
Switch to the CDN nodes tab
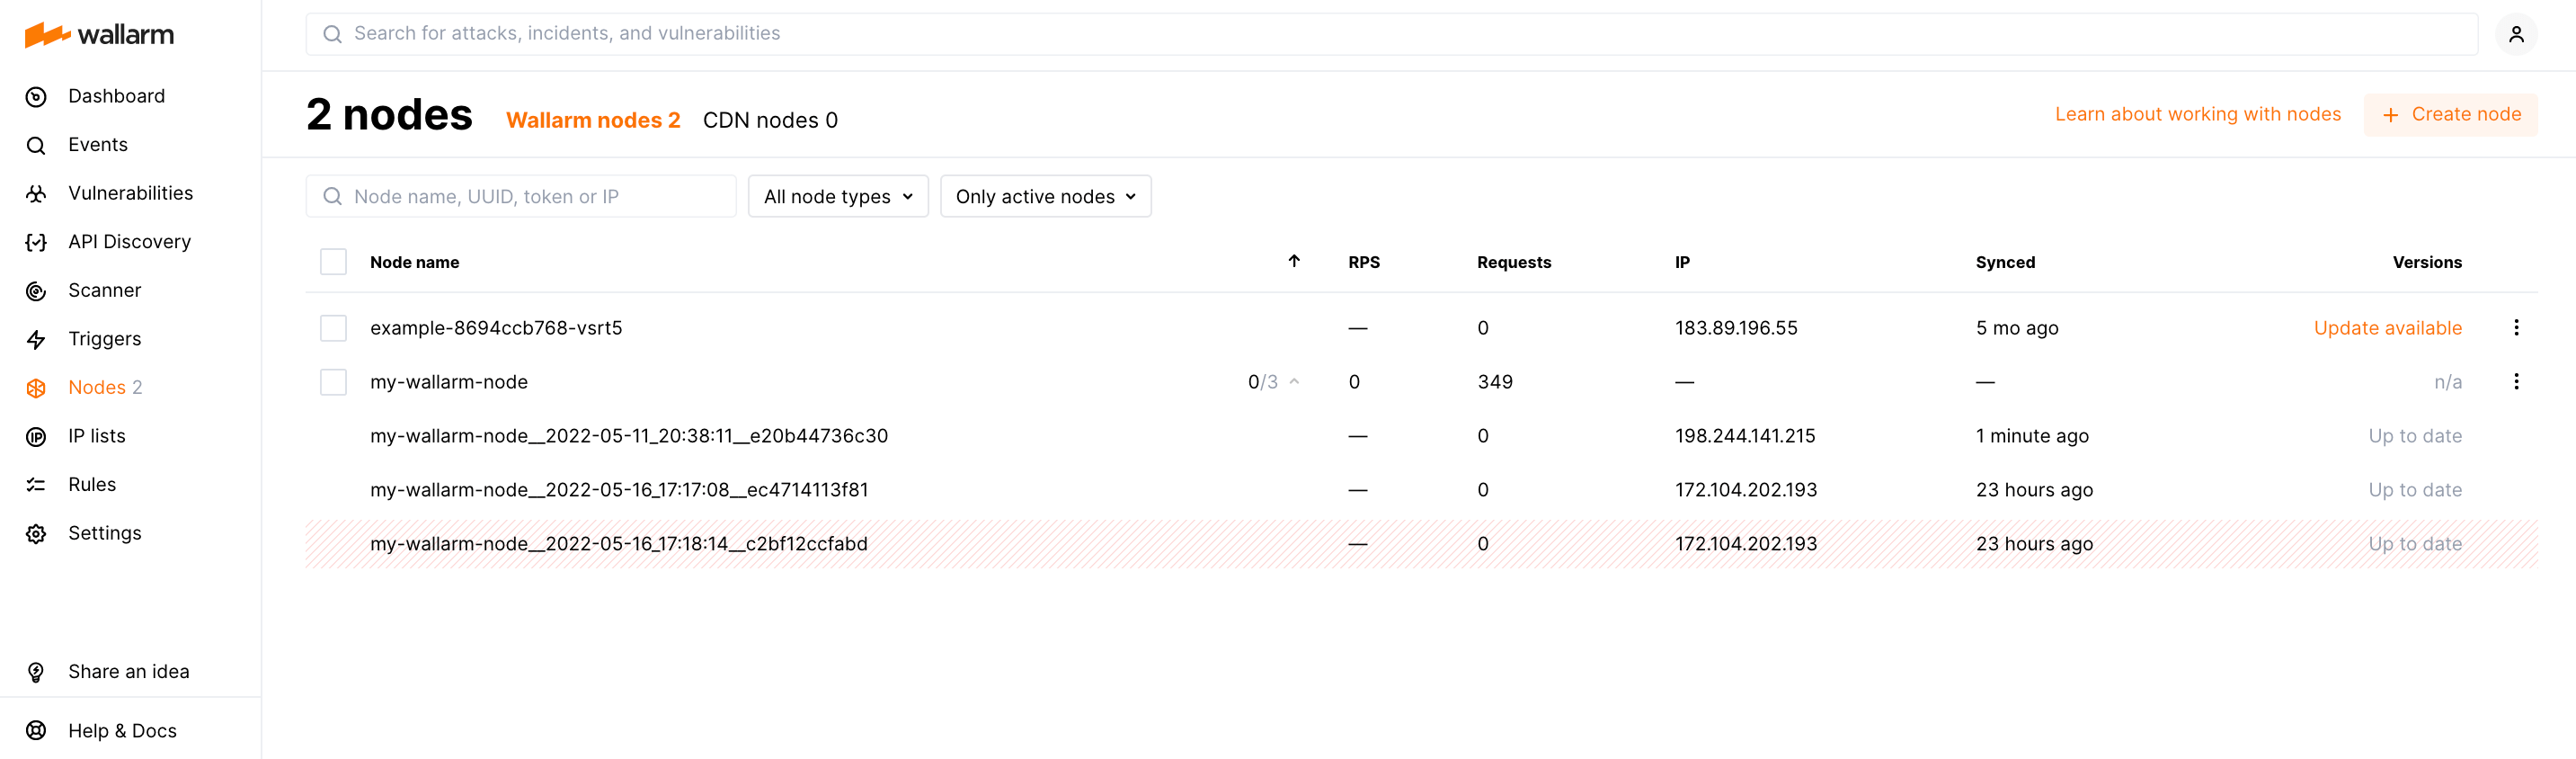click(x=769, y=120)
